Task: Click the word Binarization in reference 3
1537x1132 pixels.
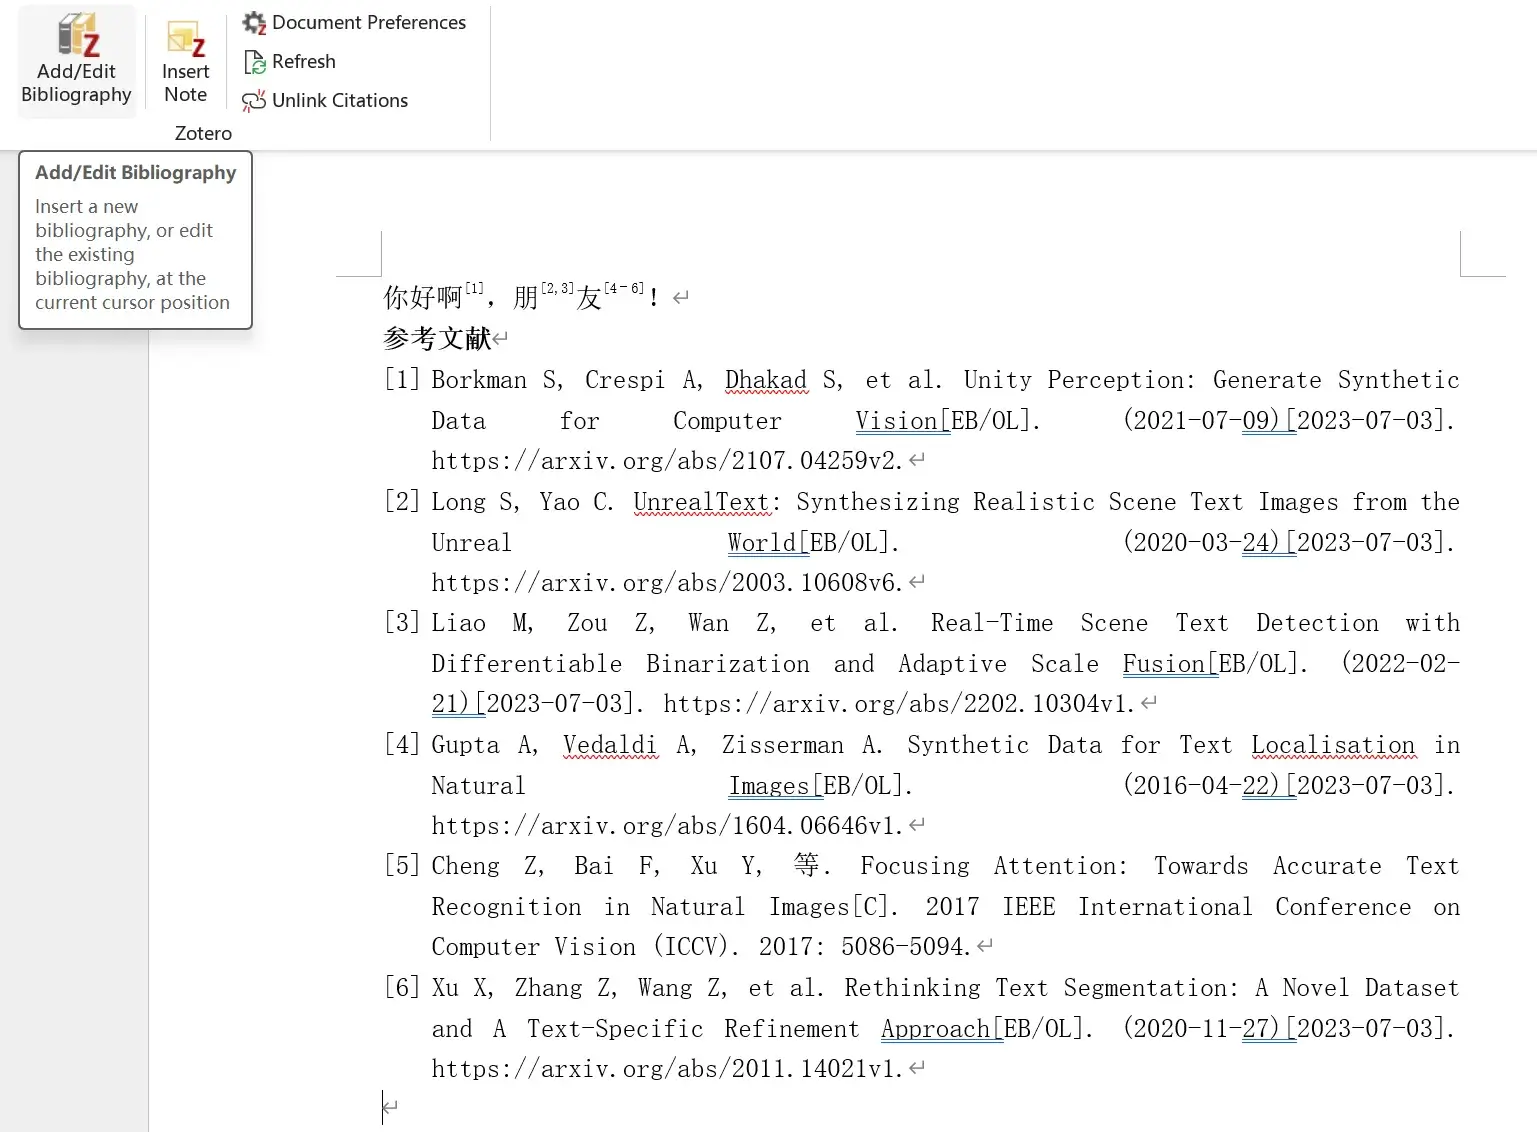Action: coord(728,664)
